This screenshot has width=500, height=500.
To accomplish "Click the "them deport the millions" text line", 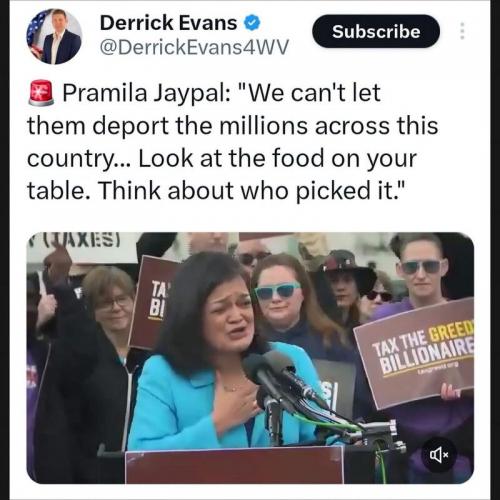I will click(167, 126).
